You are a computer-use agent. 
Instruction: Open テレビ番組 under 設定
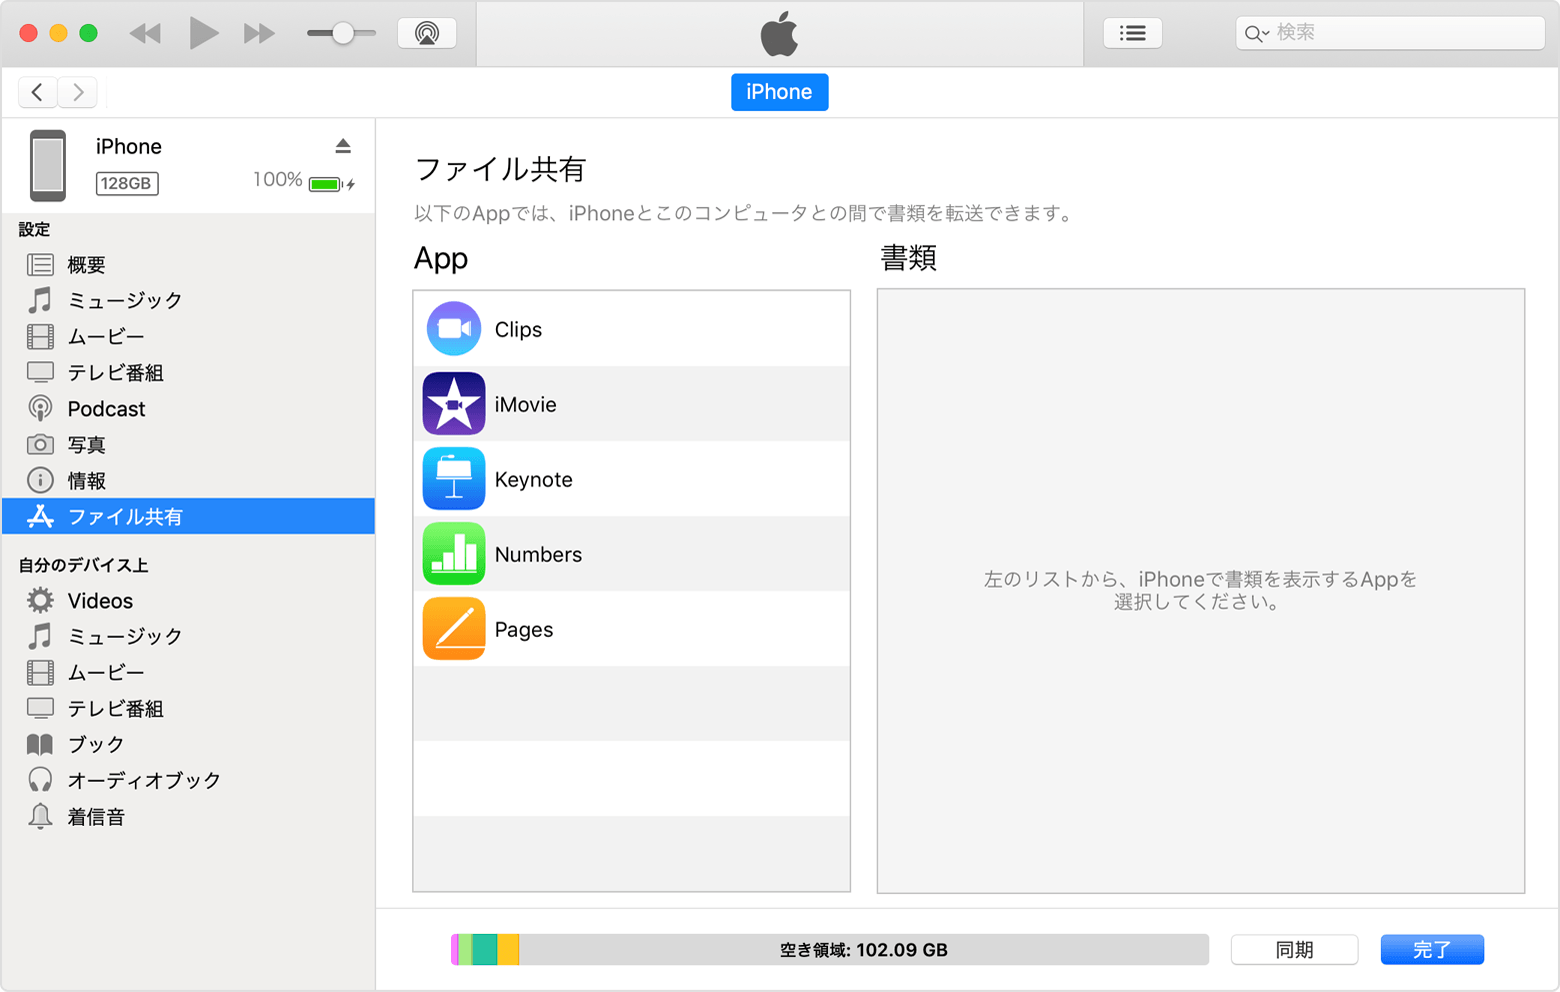(188, 373)
